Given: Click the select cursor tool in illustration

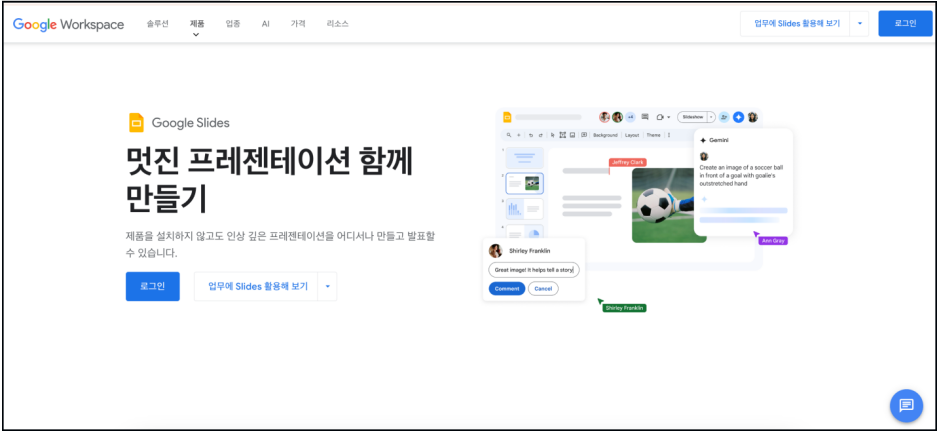Looking at the screenshot, I should (553, 135).
